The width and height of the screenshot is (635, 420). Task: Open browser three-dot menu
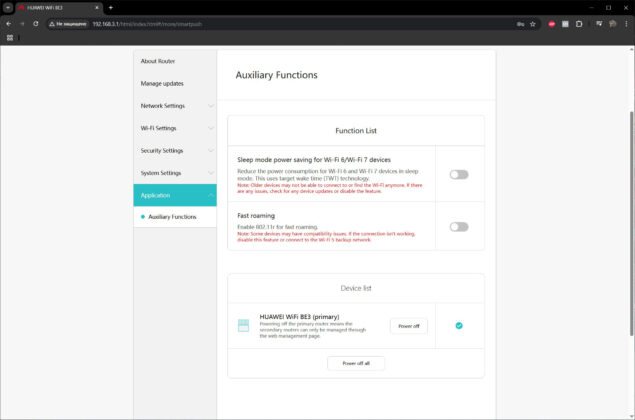point(626,24)
